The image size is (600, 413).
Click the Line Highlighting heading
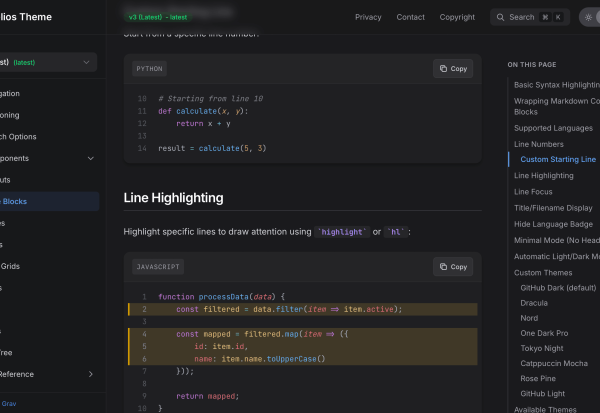173,198
